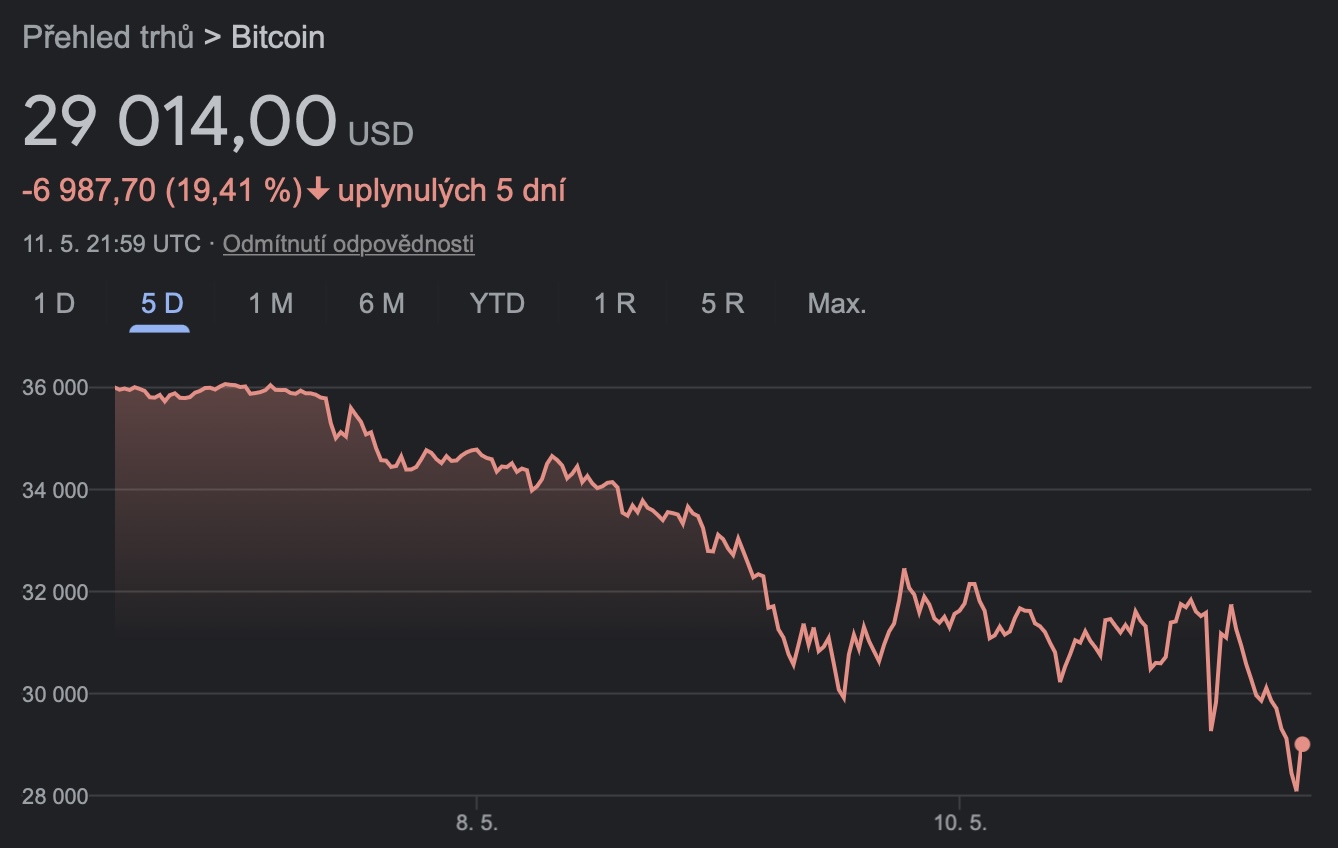Switch to the 1 D time range tab
The width and height of the screenshot is (1338, 848).
click(x=54, y=303)
